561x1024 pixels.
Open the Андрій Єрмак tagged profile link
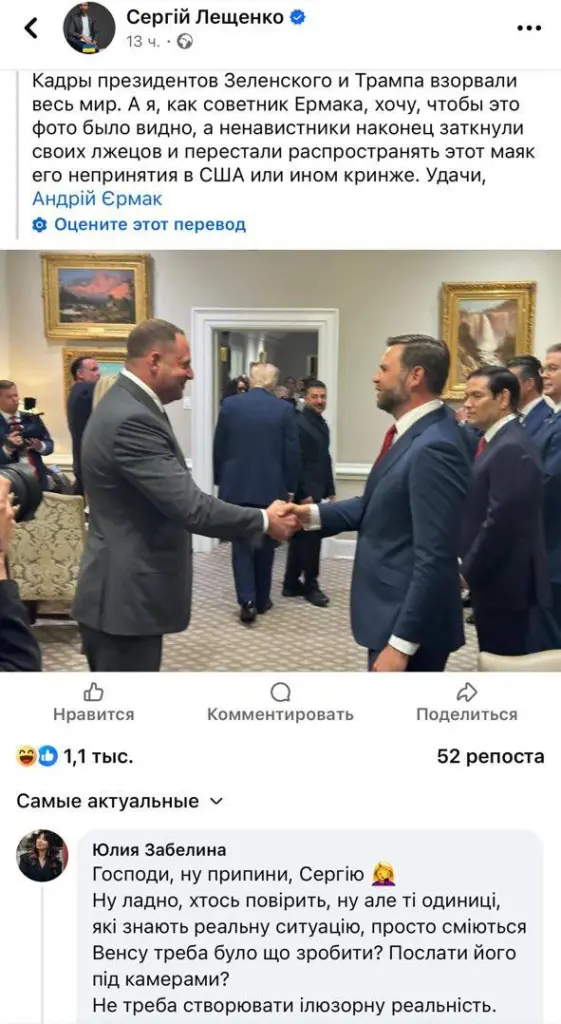tap(97, 198)
